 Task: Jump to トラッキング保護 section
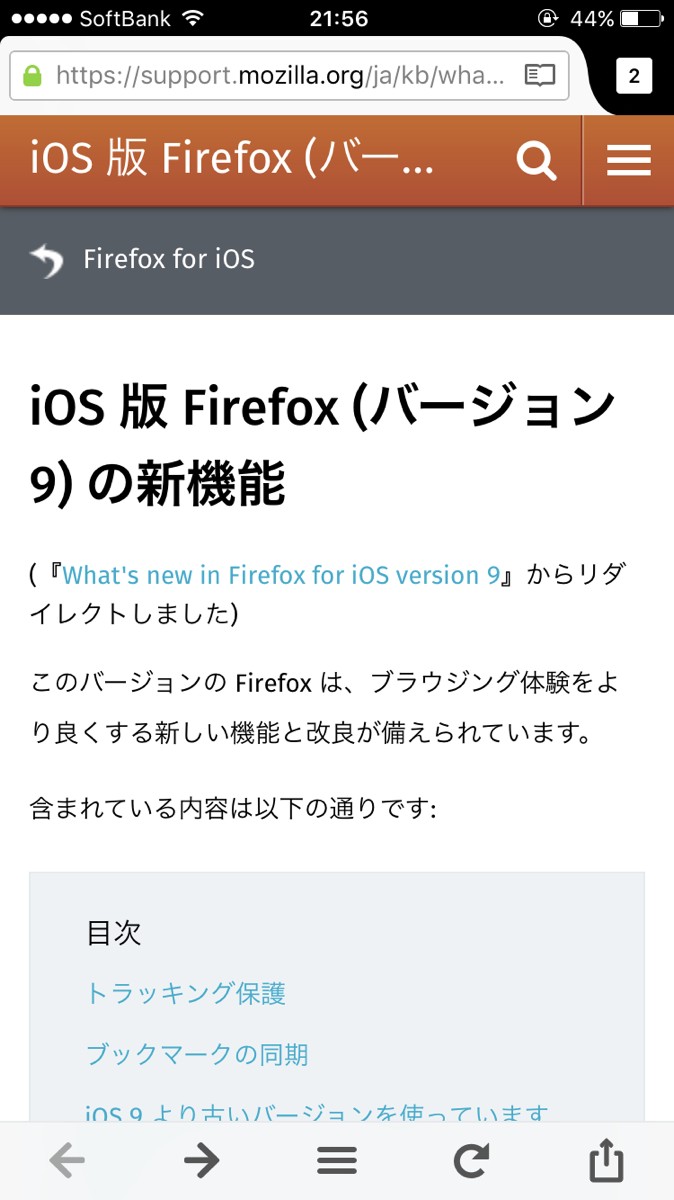tap(186, 993)
